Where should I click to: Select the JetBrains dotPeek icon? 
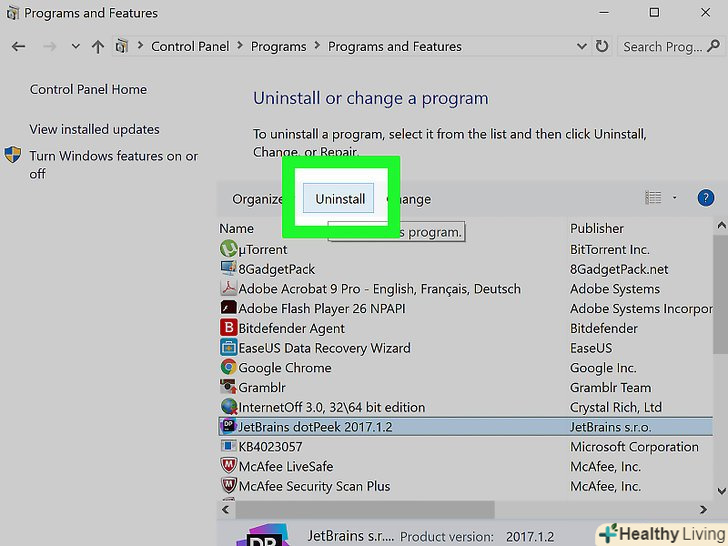(x=228, y=426)
